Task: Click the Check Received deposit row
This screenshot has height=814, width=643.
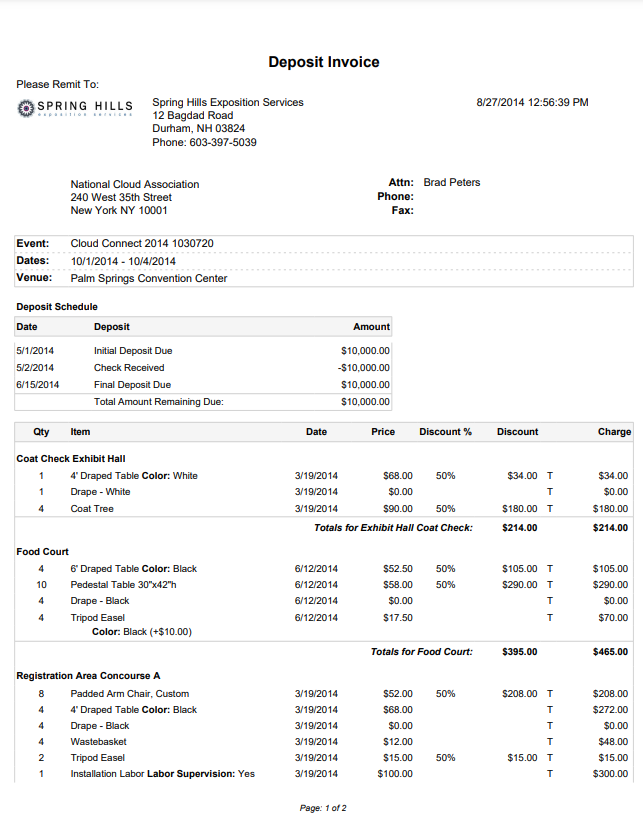Action: 129,368
